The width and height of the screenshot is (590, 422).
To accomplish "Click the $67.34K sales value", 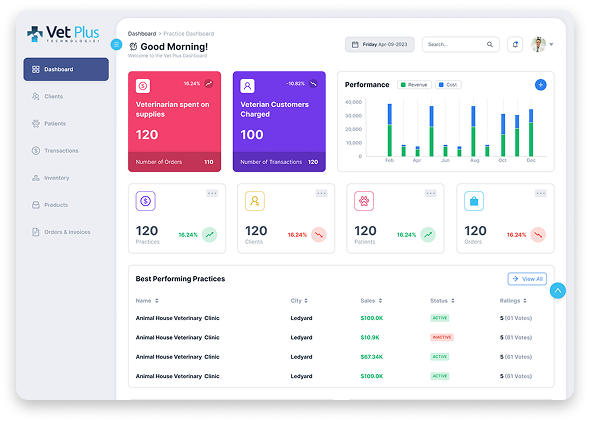I will [x=372, y=357].
